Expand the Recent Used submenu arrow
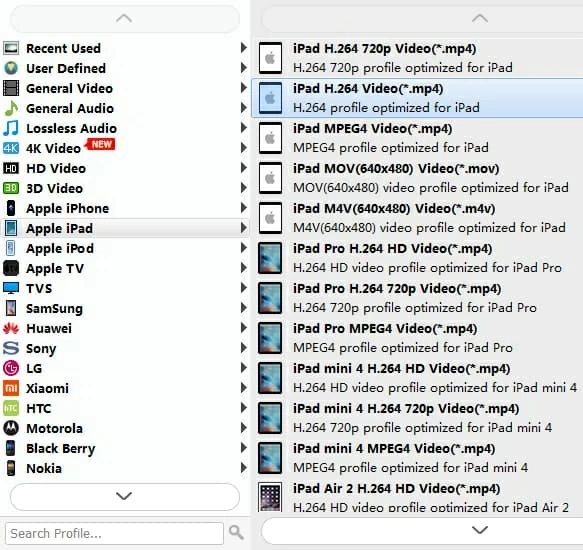Viewport: 583px width, 550px height. tap(244, 48)
